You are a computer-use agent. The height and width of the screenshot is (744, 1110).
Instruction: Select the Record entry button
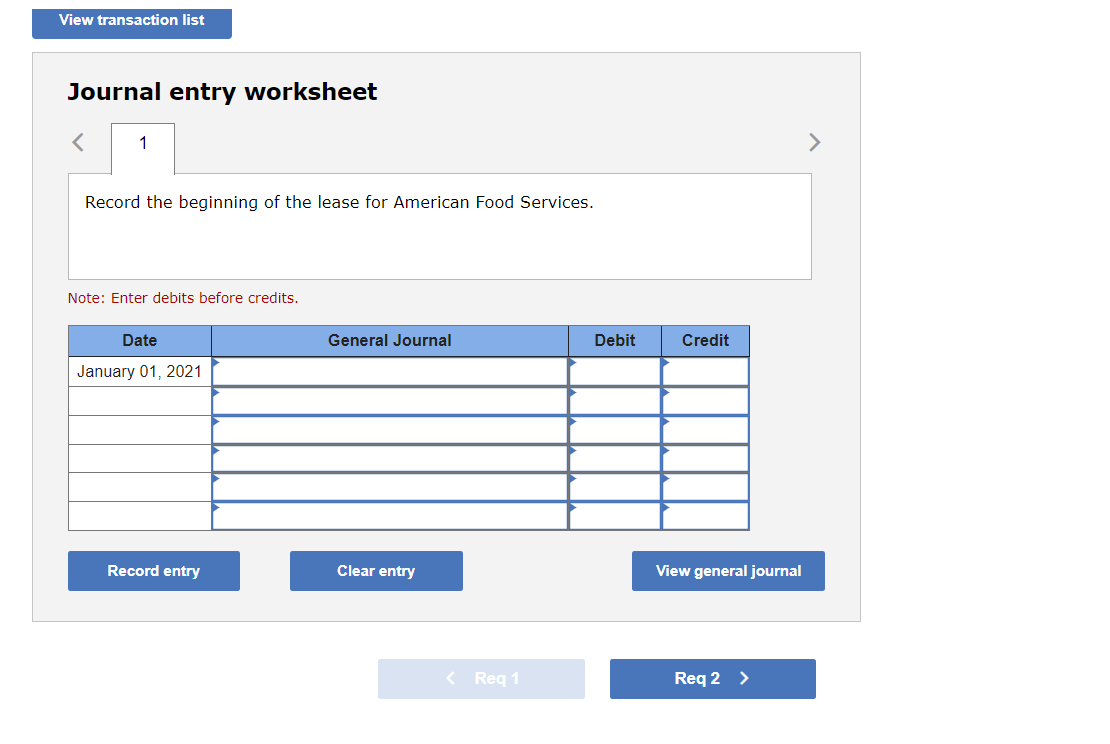pos(153,570)
